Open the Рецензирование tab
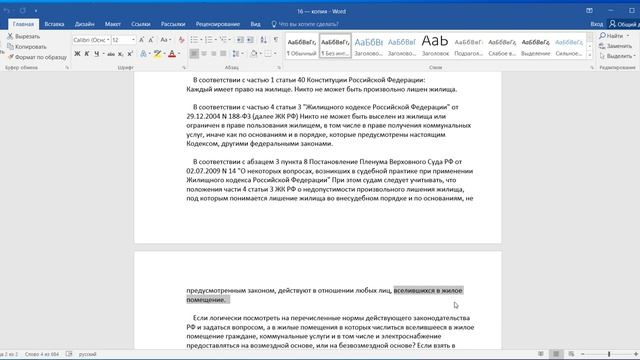This screenshot has height=360, width=640. coord(218,24)
